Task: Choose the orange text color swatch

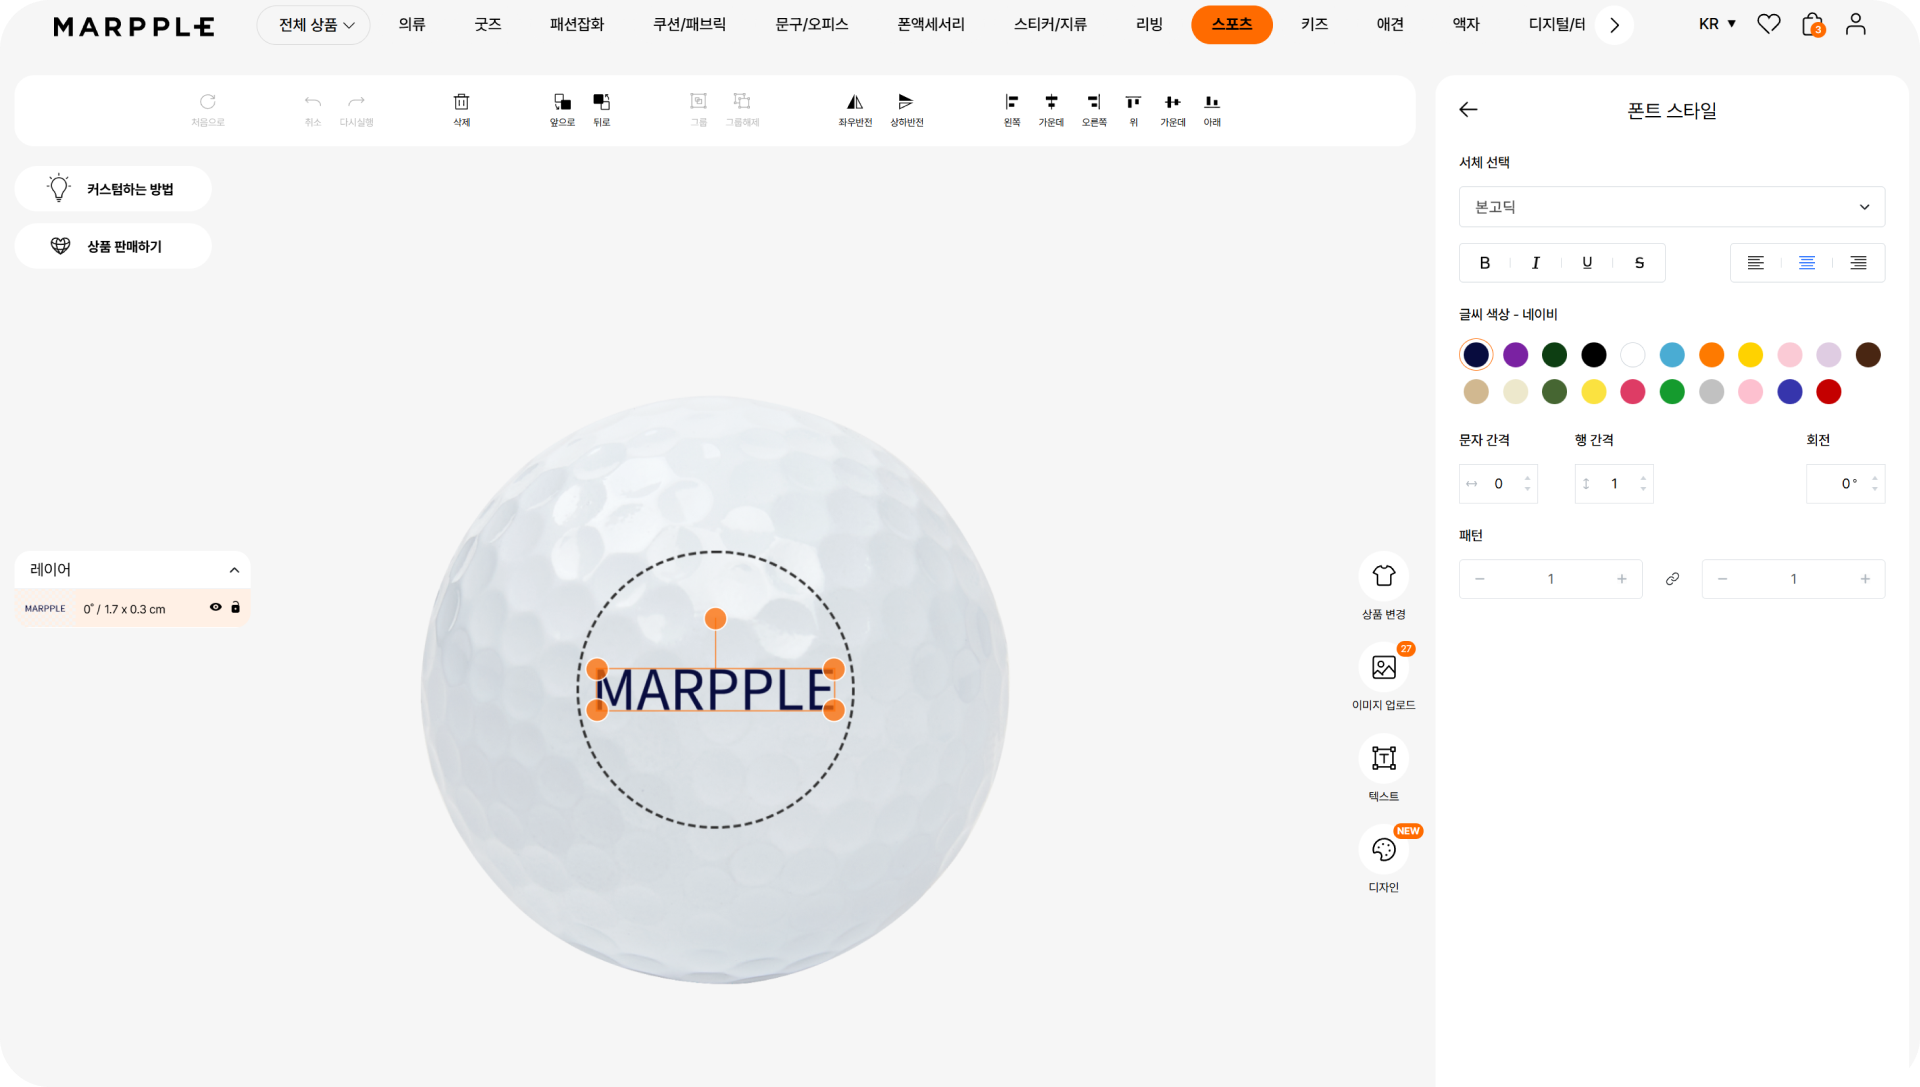Action: pyautogui.click(x=1711, y=355)
